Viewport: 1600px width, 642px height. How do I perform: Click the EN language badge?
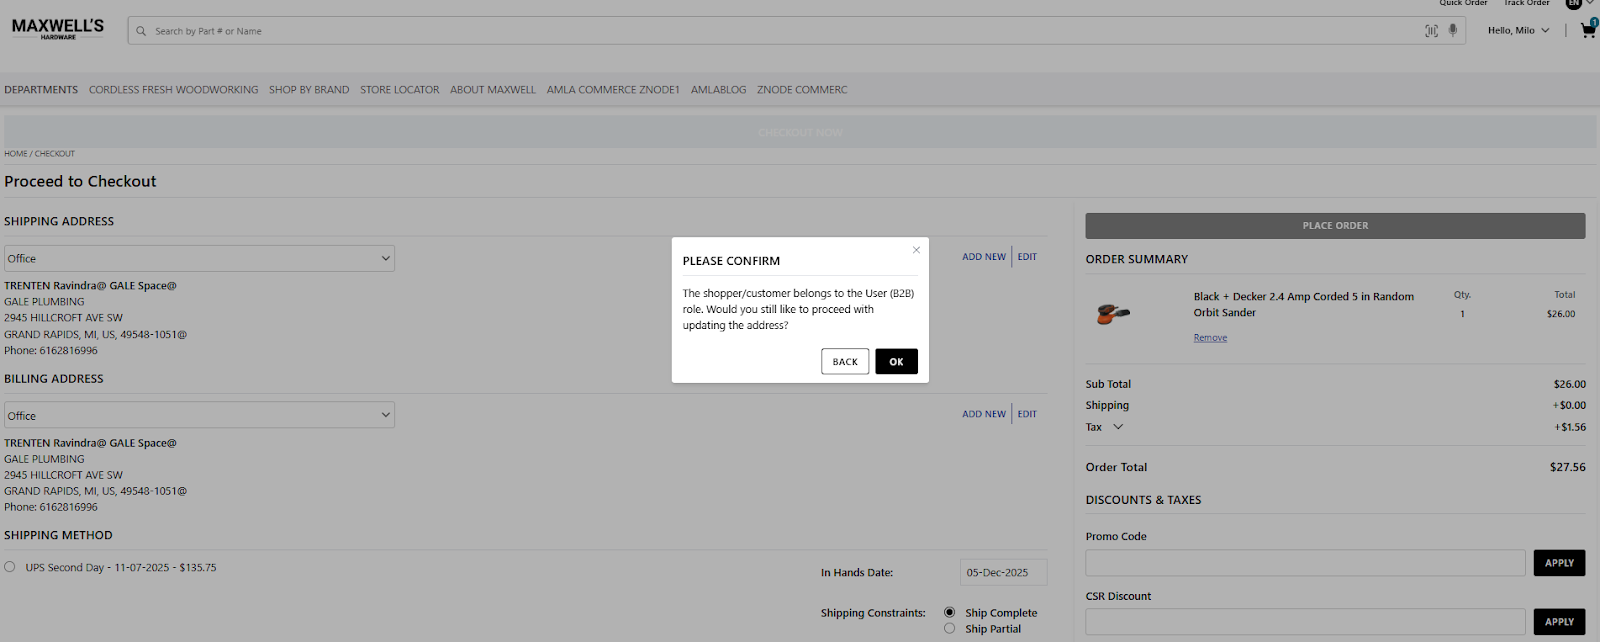click(x=1573, y=4)
